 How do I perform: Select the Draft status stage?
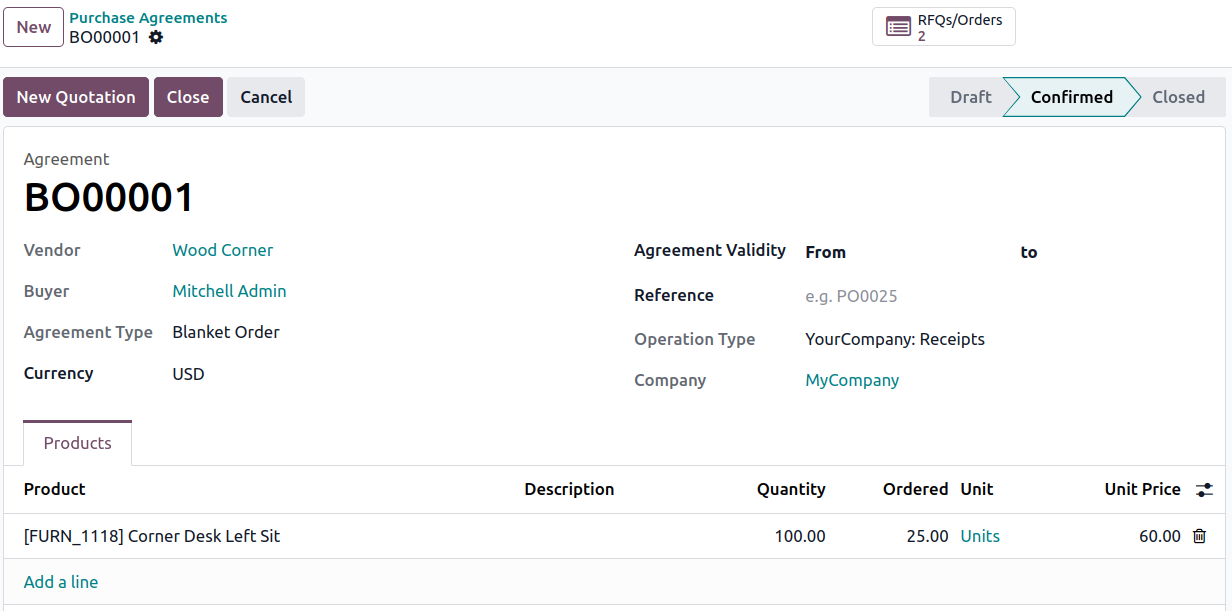970,97
